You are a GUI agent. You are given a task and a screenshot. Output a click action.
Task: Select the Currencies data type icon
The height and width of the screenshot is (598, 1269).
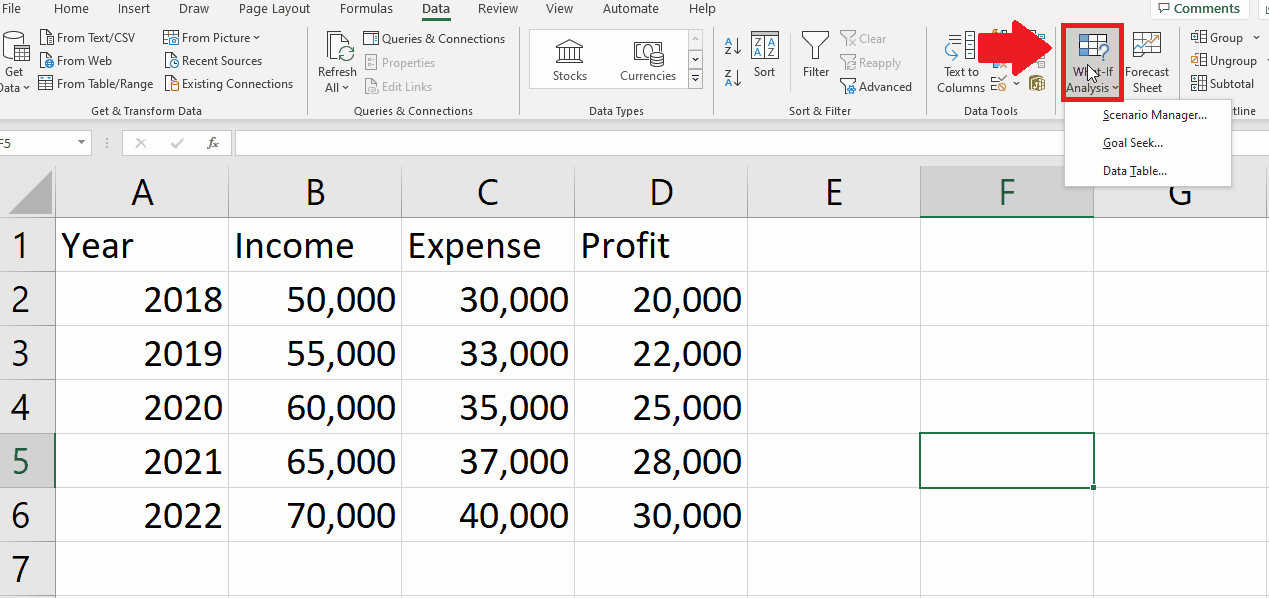pyautogui.click(x=648, y=60)
